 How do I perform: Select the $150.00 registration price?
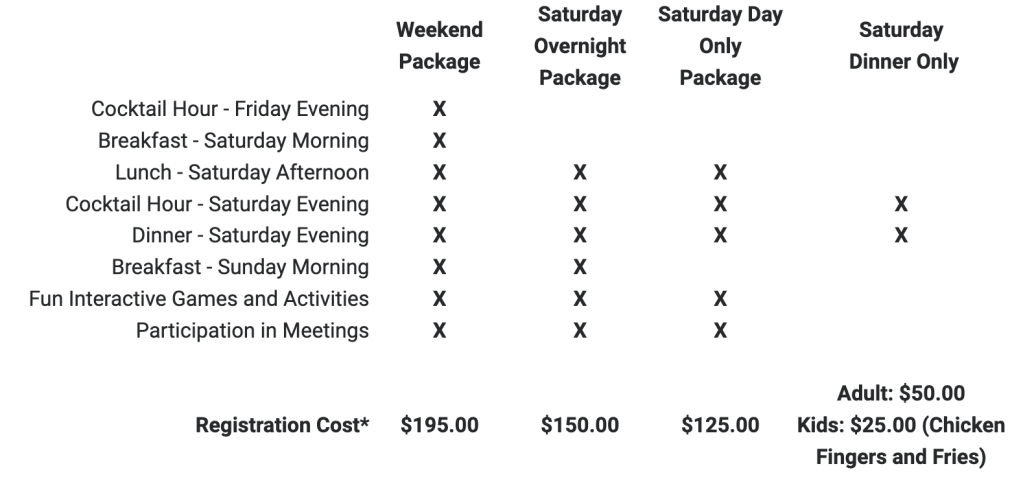pyautogui.click(x=579, y=425)
